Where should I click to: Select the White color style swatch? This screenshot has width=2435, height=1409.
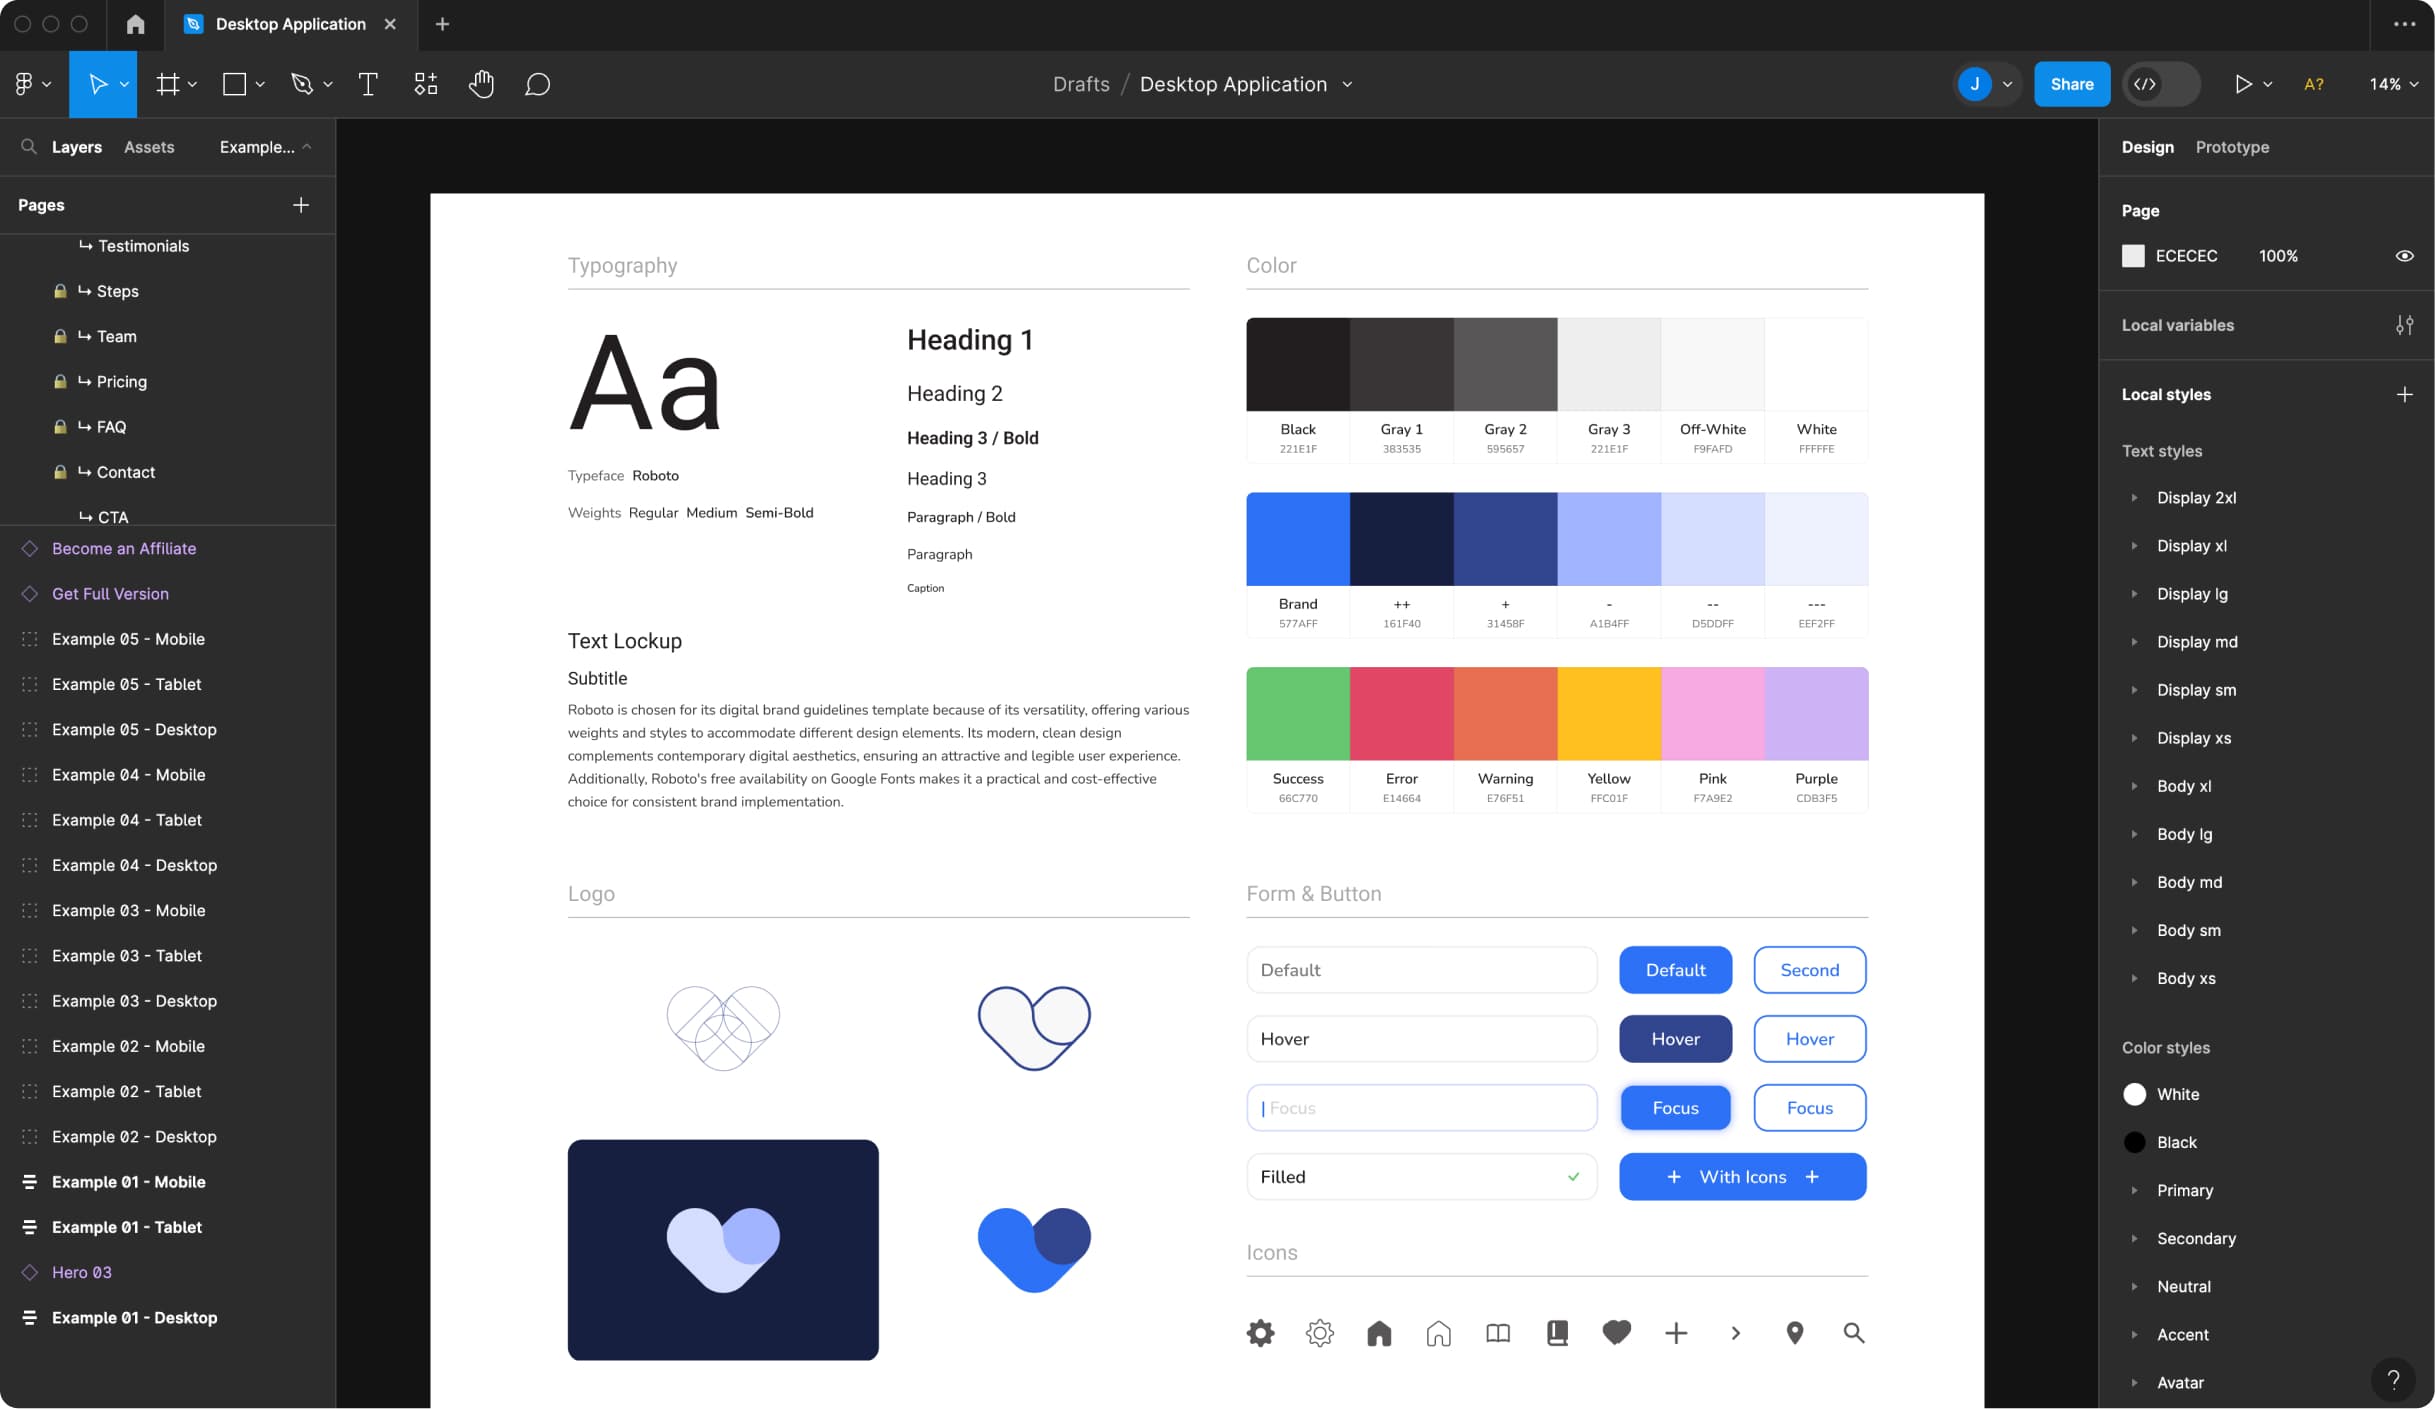[2134, 1094]
